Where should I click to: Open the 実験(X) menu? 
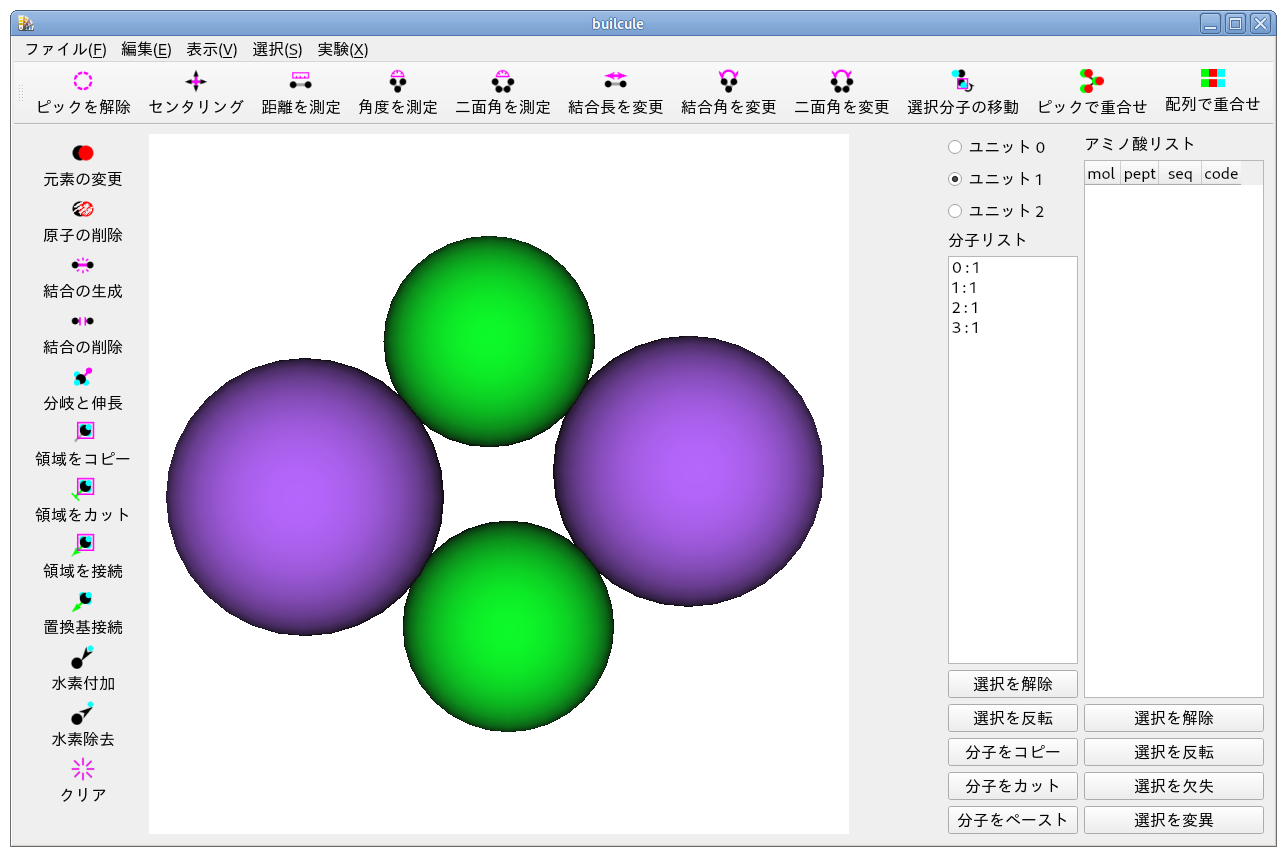coord(342,50)
